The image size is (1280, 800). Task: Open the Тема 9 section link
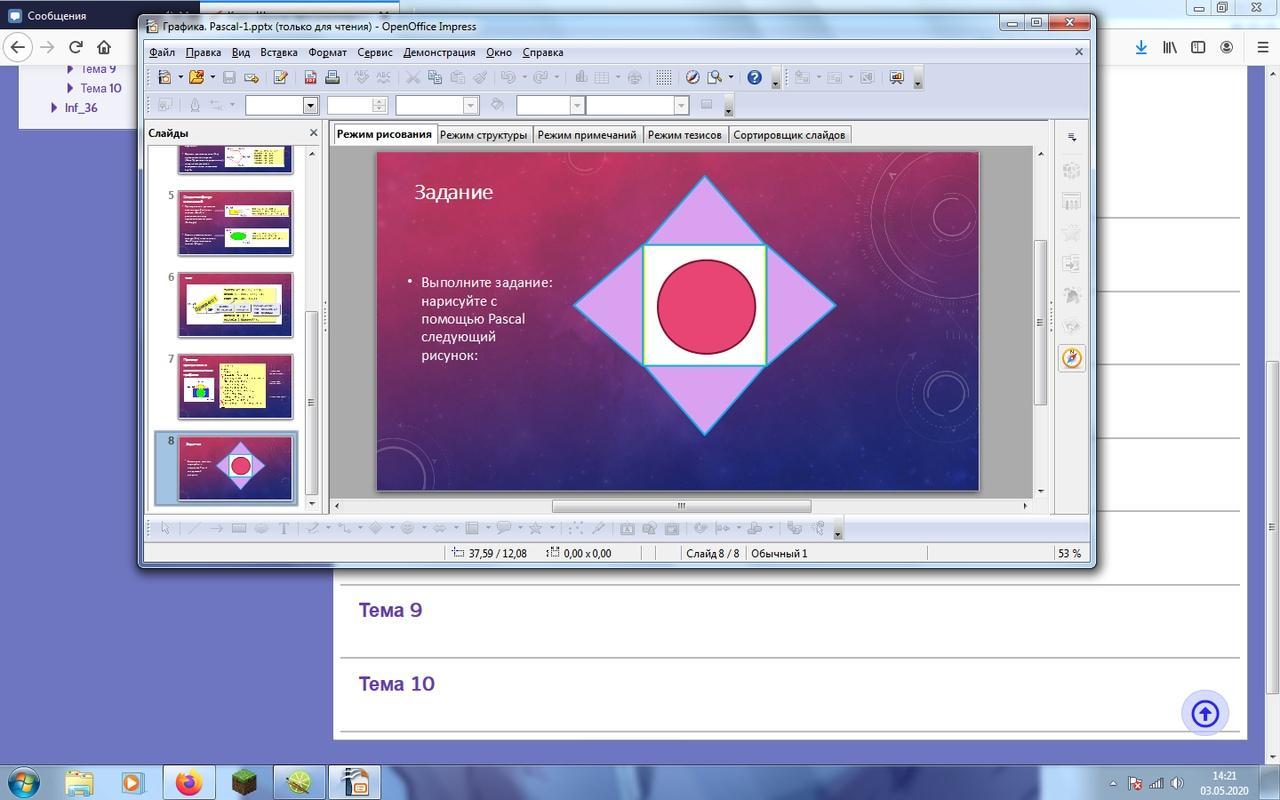[x=390, y=610]
